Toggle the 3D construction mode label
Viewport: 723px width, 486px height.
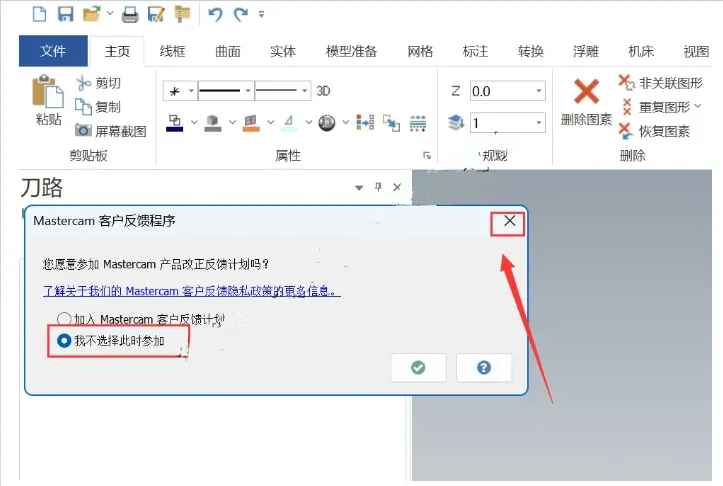click(x=323, y=91)
